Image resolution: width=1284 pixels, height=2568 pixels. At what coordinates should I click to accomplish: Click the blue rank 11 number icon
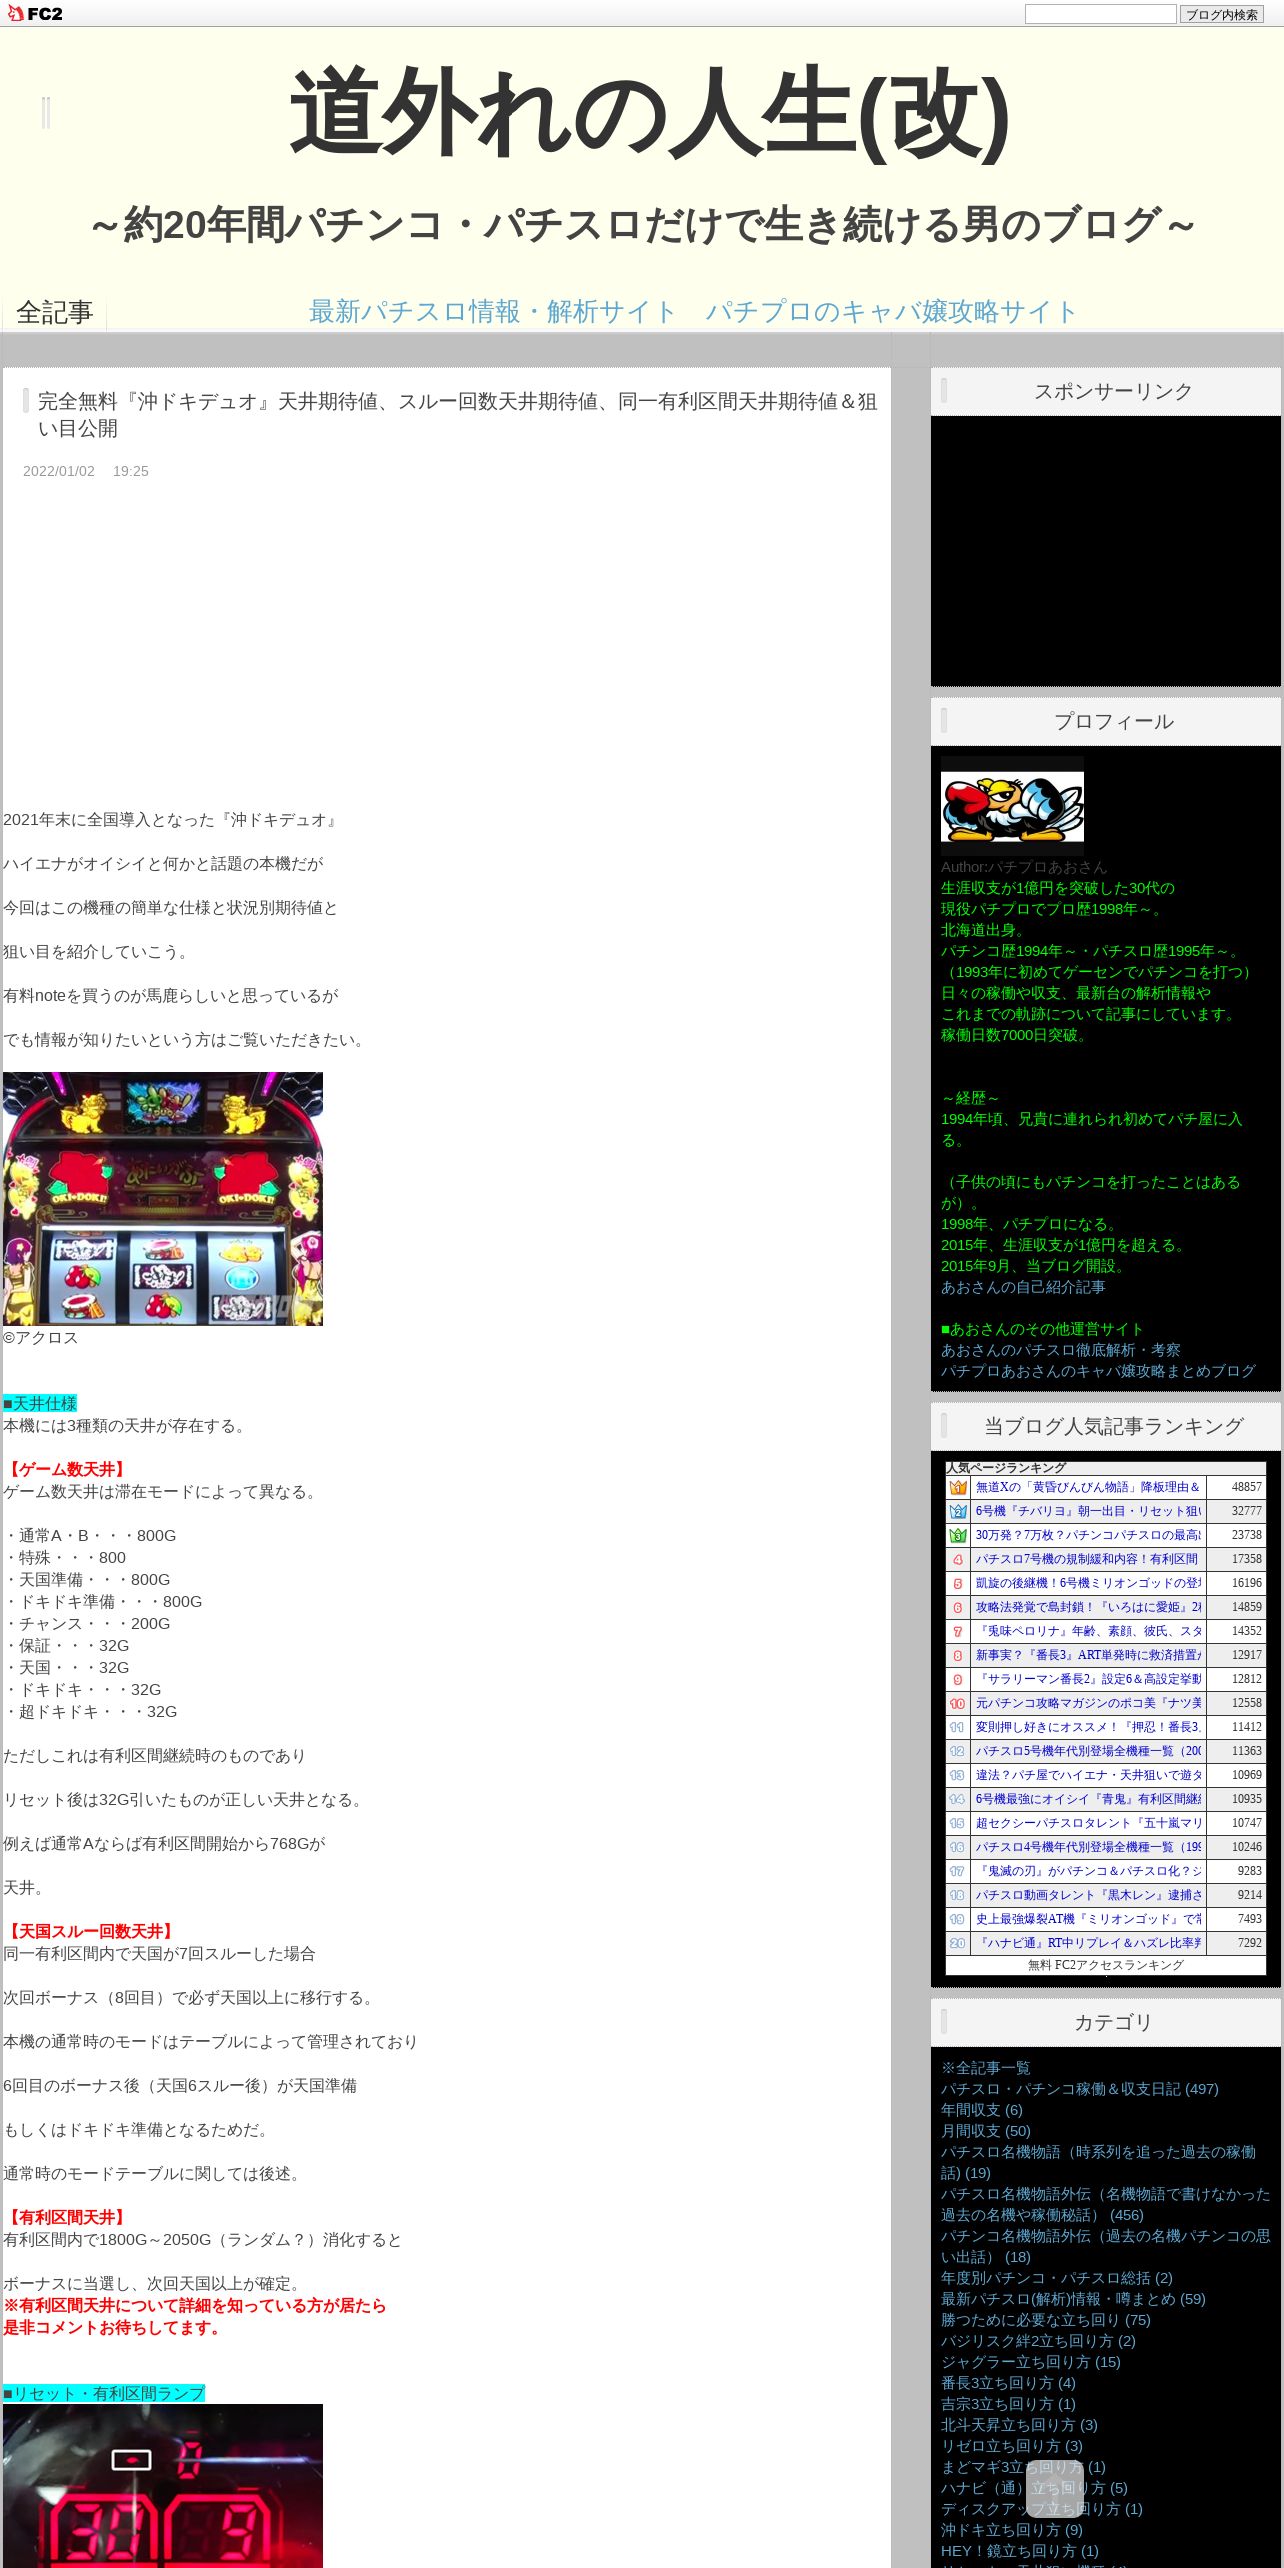click(957, 1727)
